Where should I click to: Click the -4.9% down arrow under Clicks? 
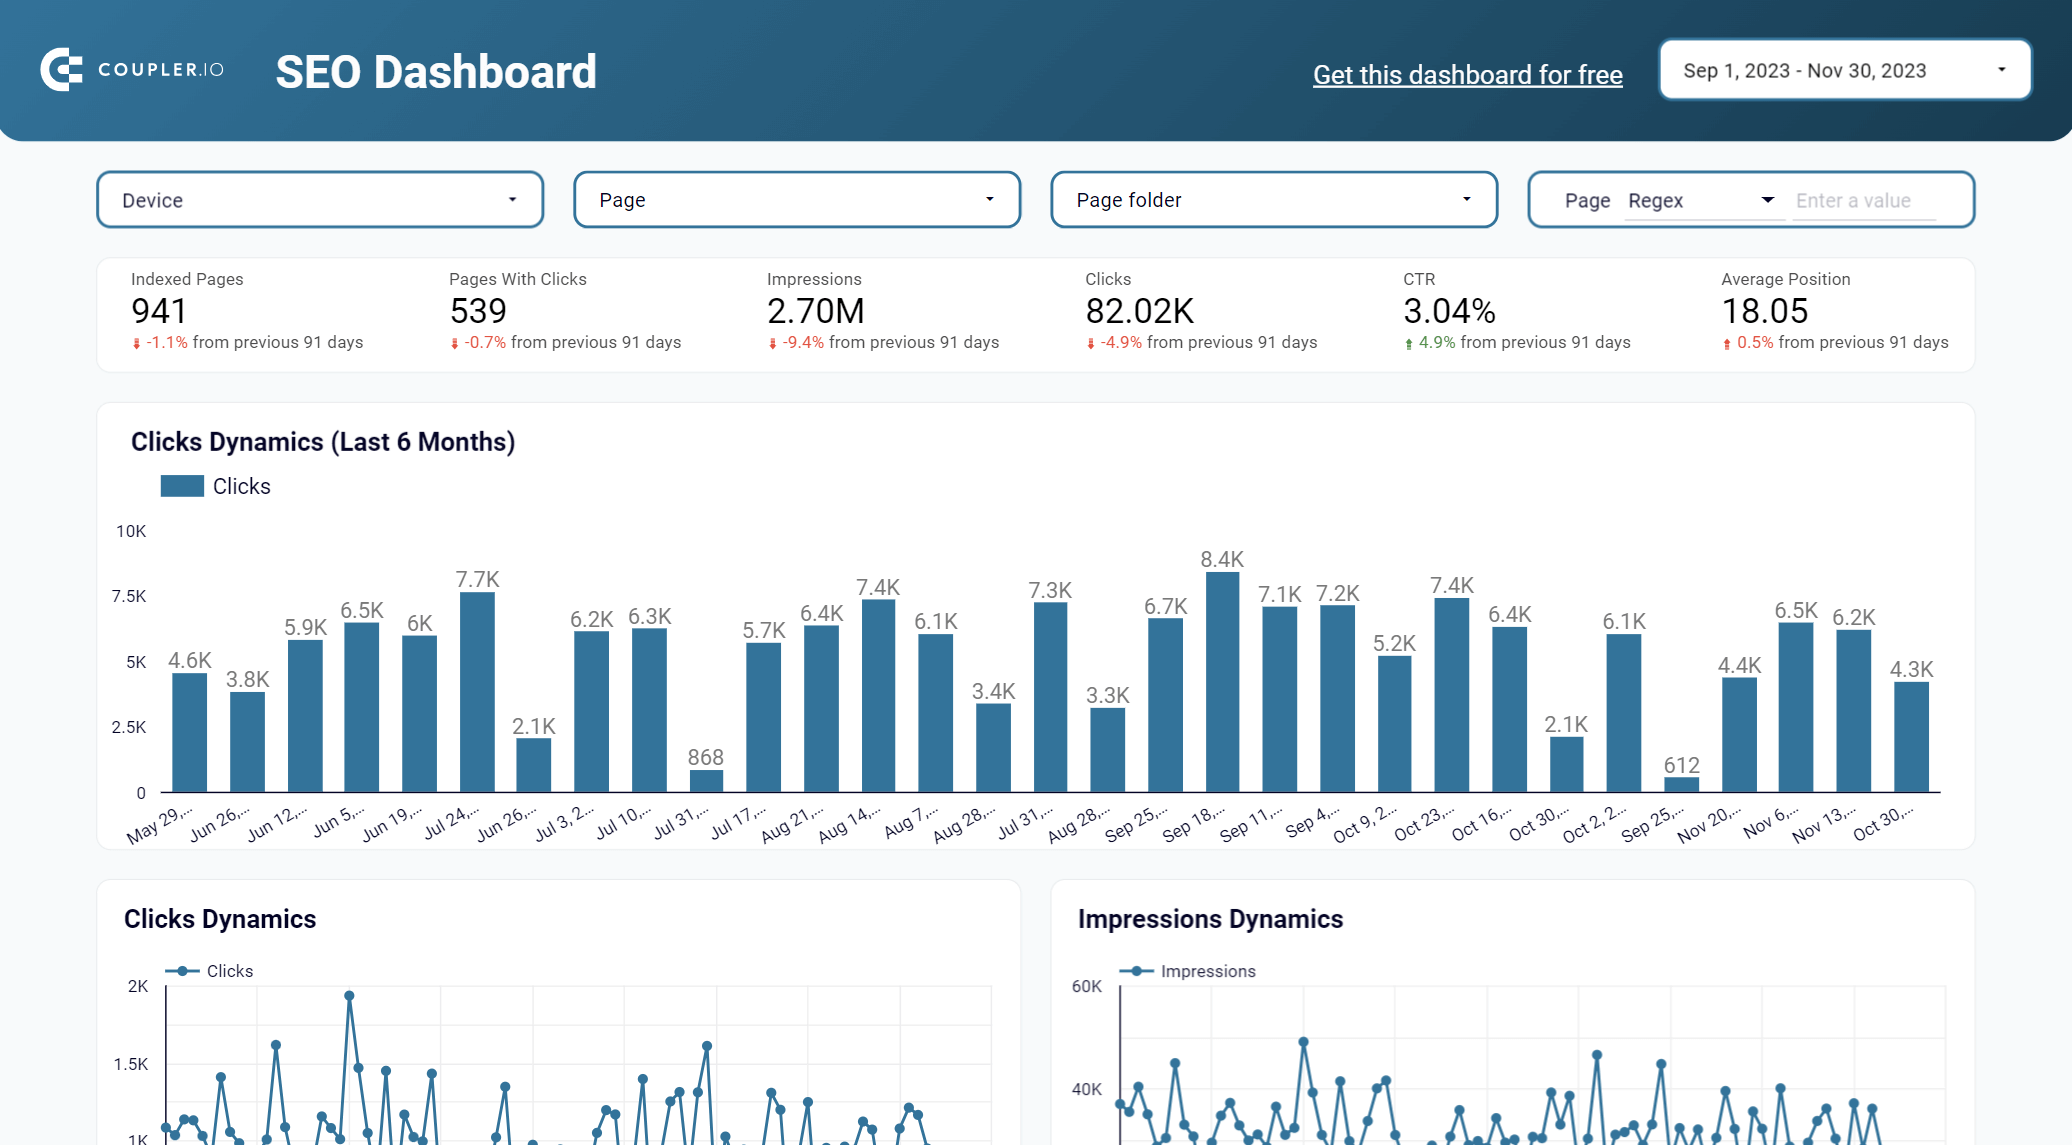tap(1090, 344)
